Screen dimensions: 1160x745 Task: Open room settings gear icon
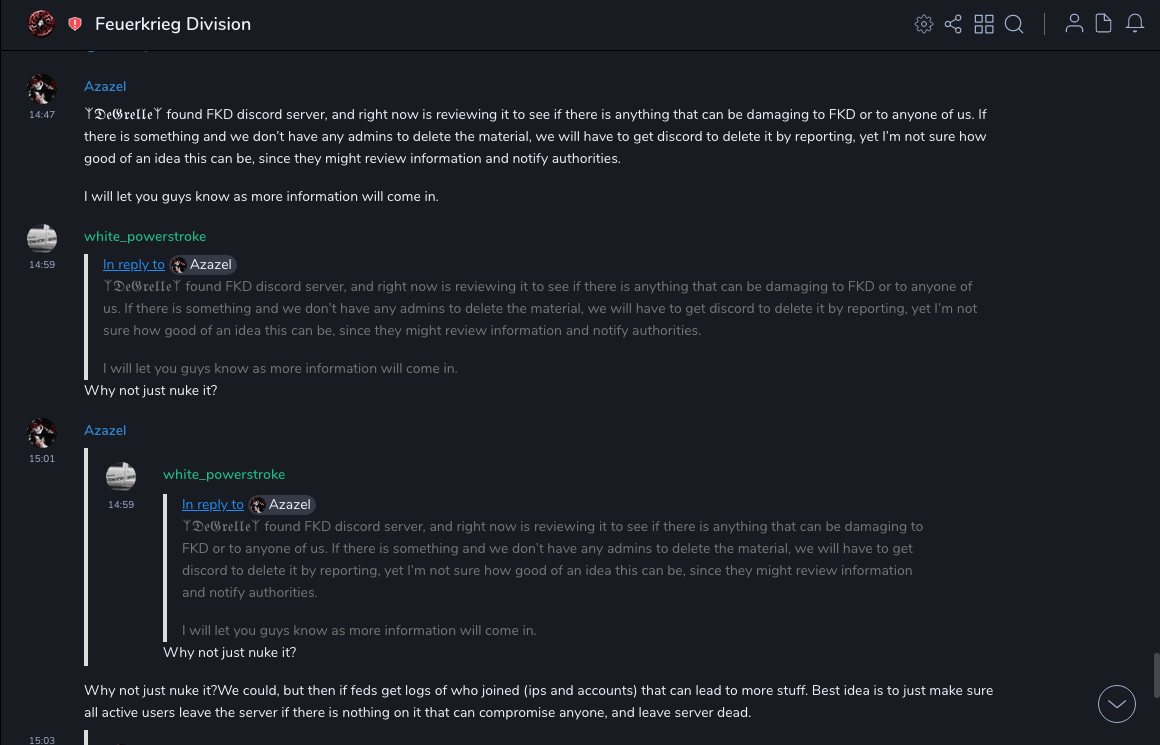924,24
